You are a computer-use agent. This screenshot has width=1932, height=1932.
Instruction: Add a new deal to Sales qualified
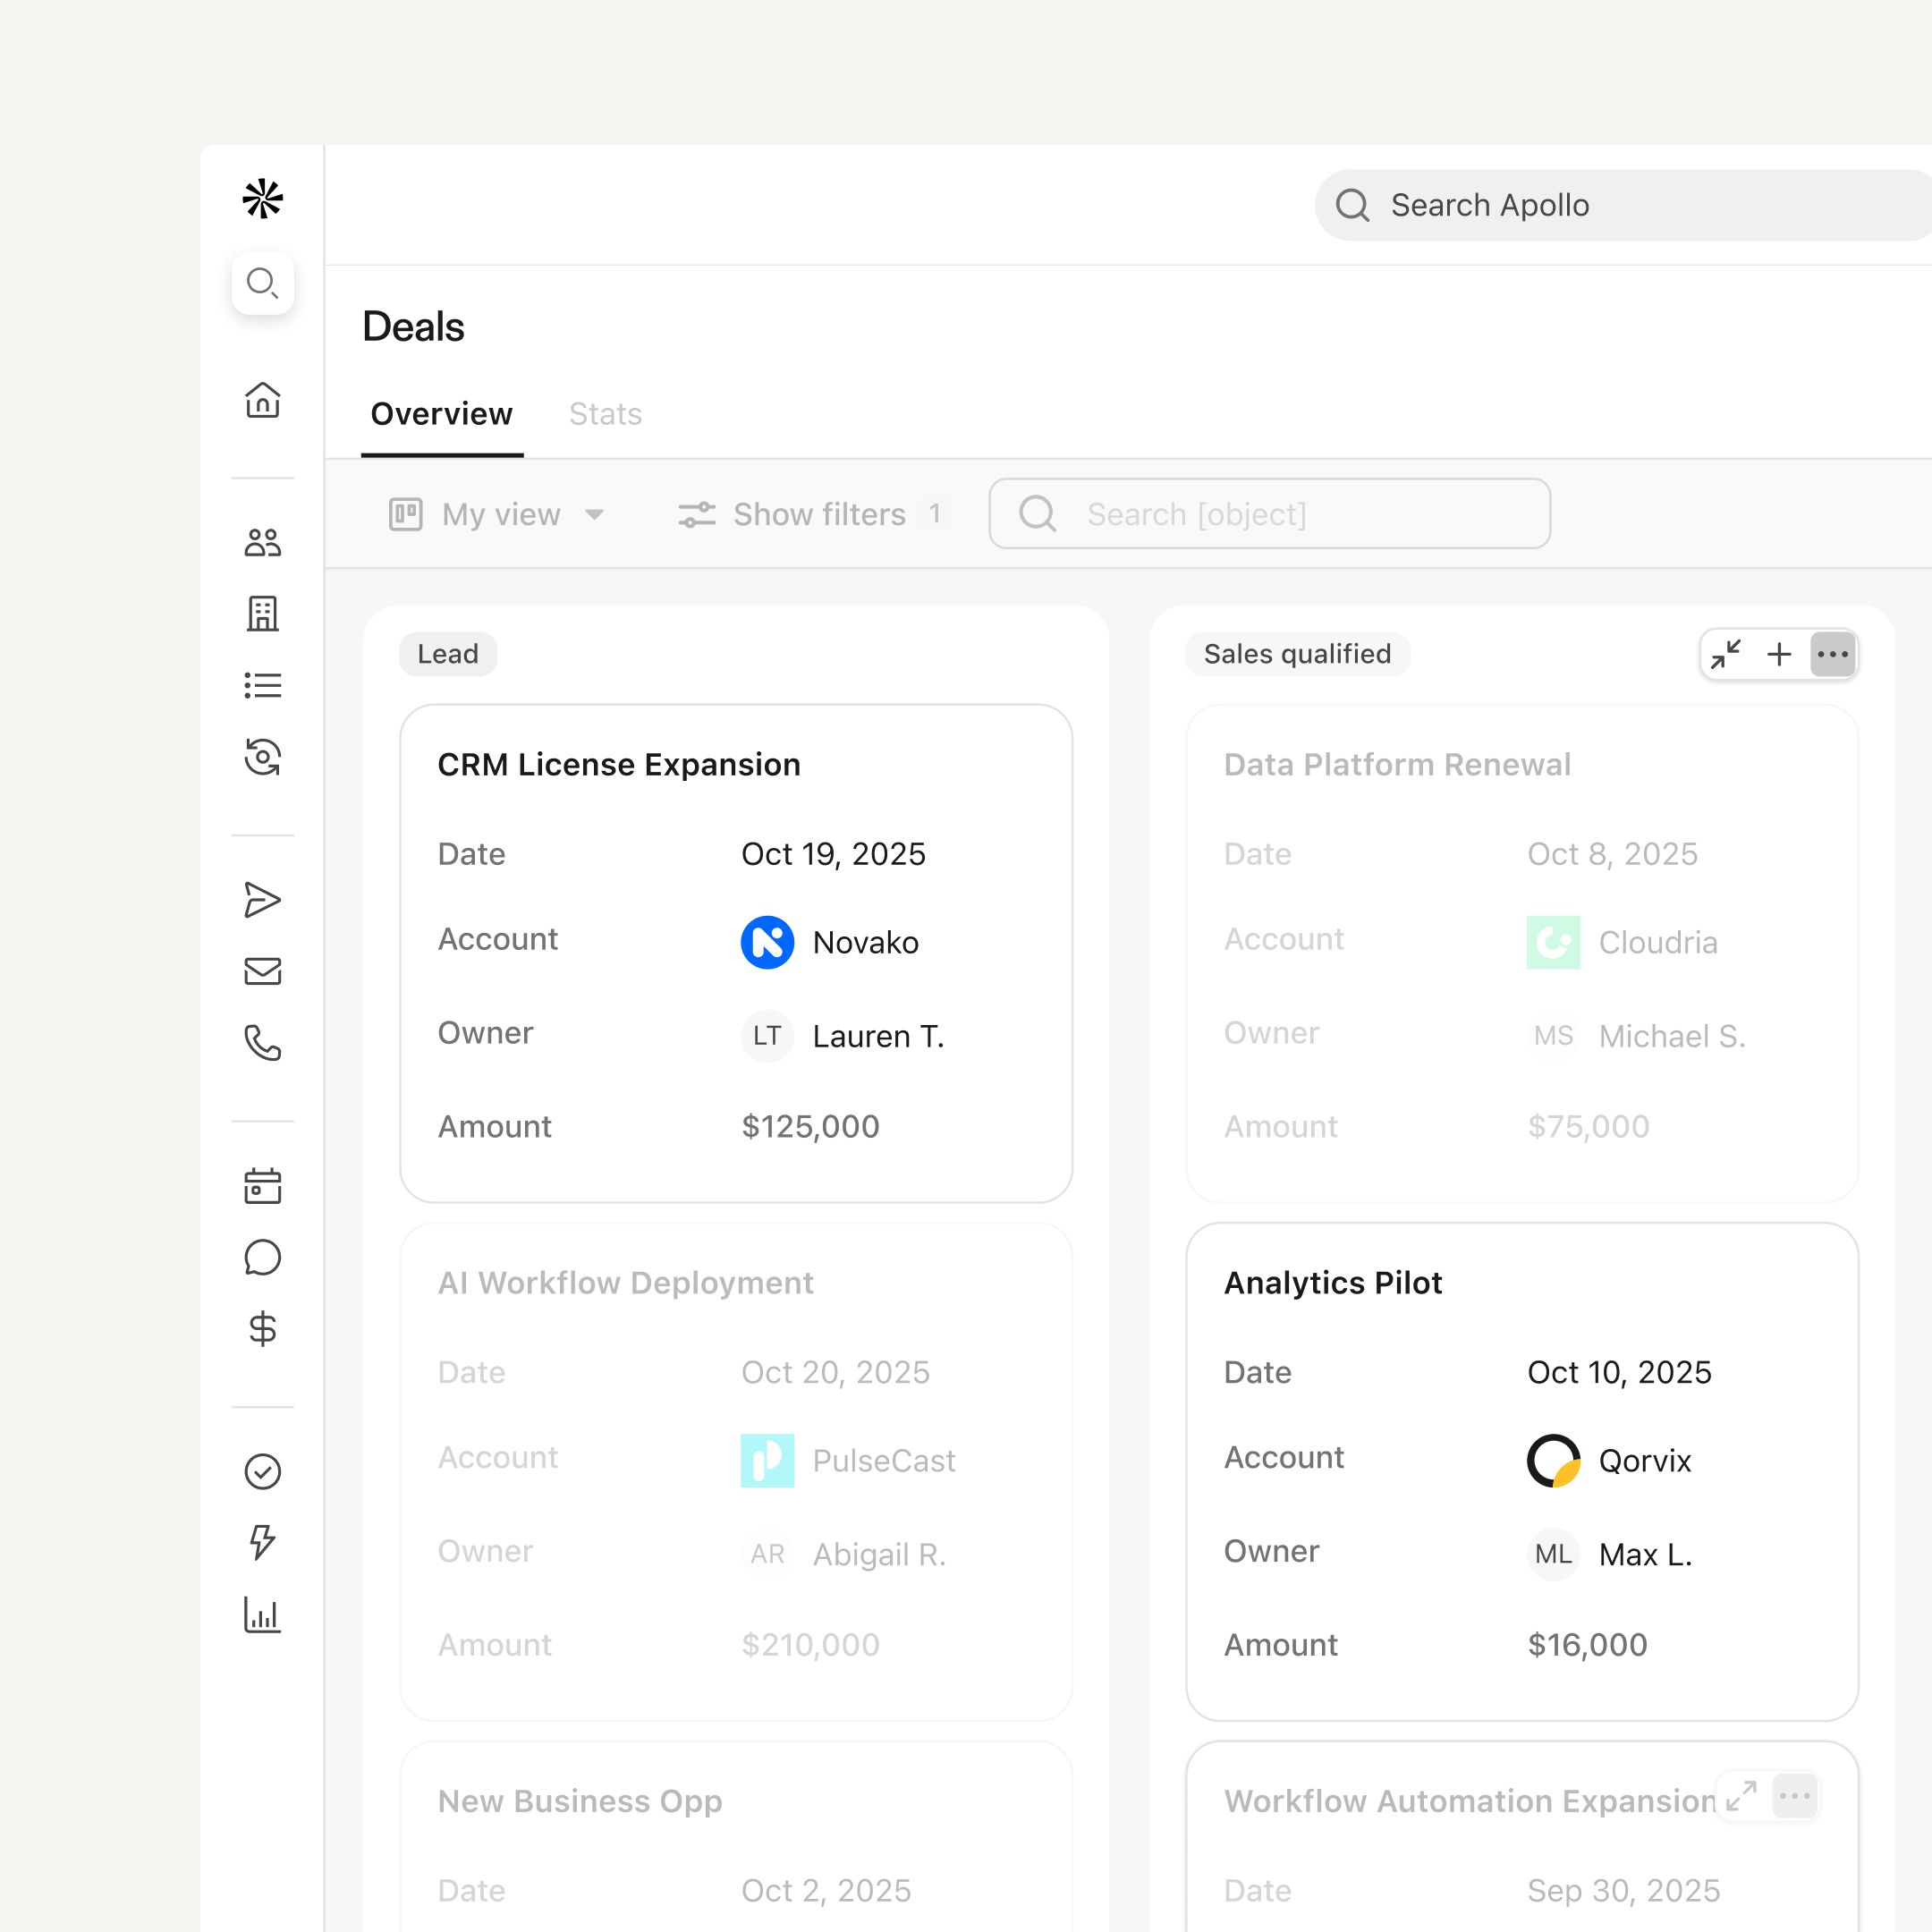1779,654
